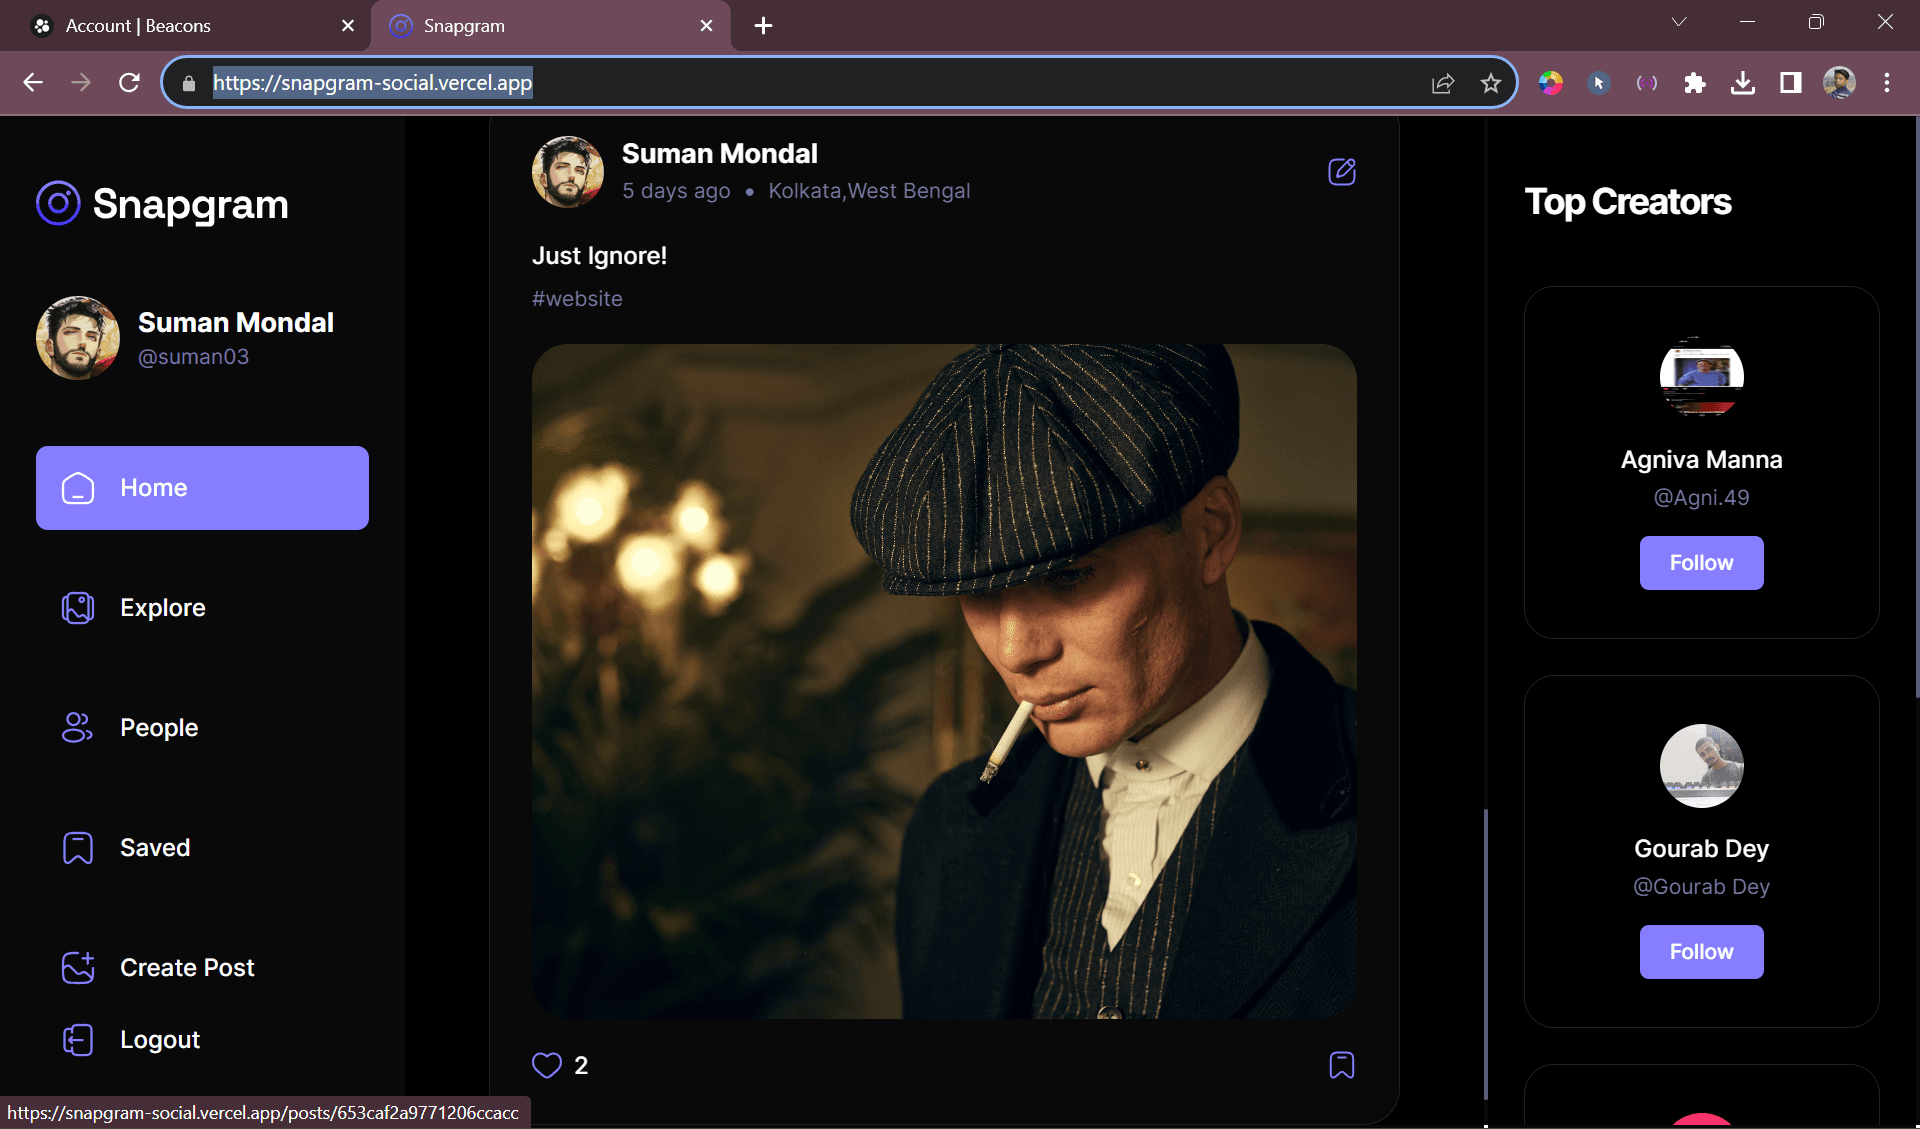Click the People icon in sidebar

click(78, 728)
